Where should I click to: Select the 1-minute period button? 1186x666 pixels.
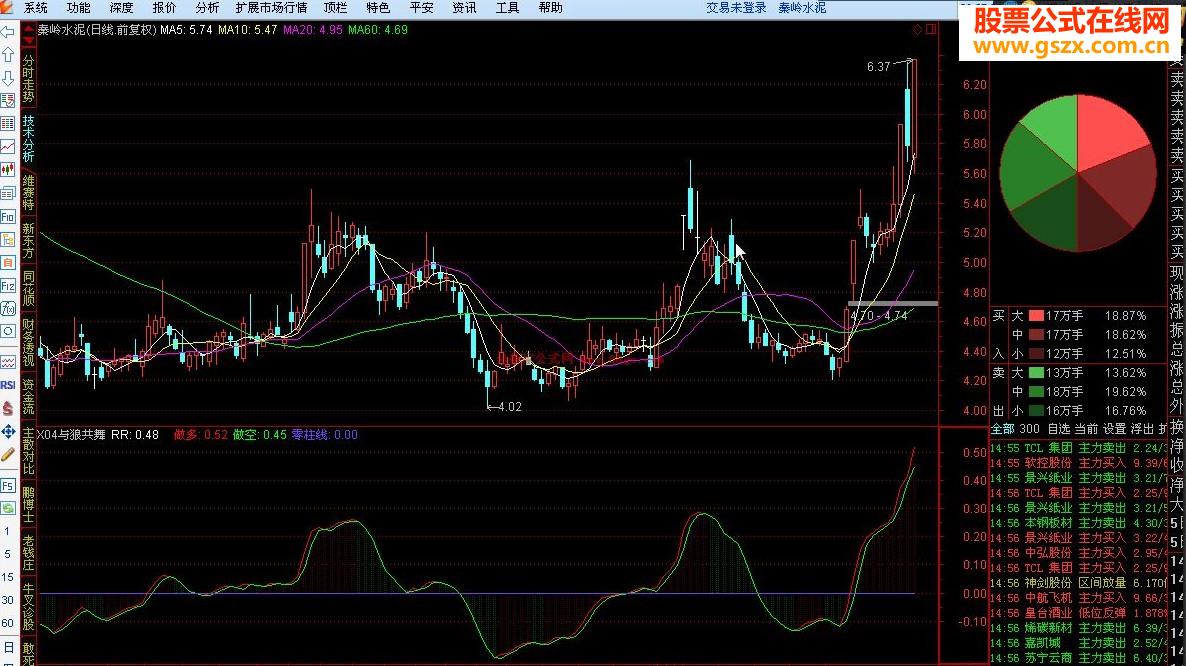pyautogui.click(x=8, y=531)
